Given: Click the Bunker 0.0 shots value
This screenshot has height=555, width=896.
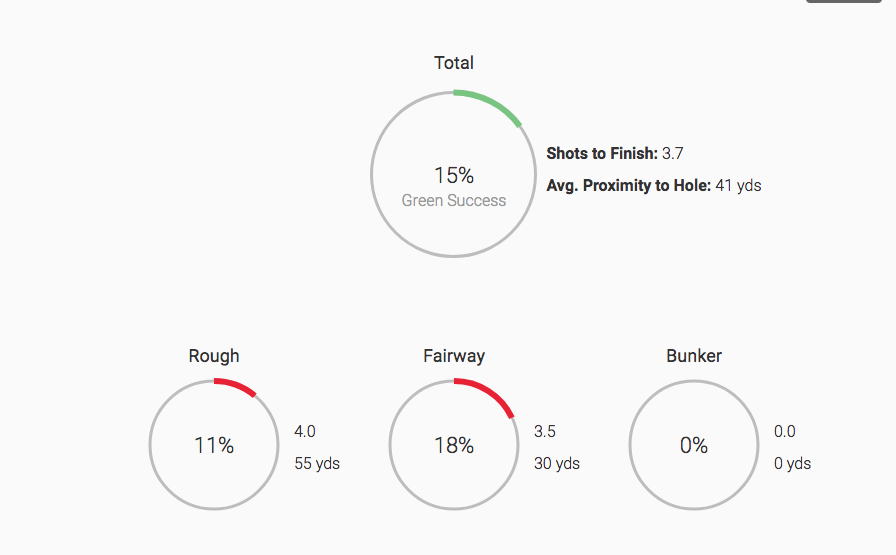Looking at the screenshot, I should click(x=785, y=432).
